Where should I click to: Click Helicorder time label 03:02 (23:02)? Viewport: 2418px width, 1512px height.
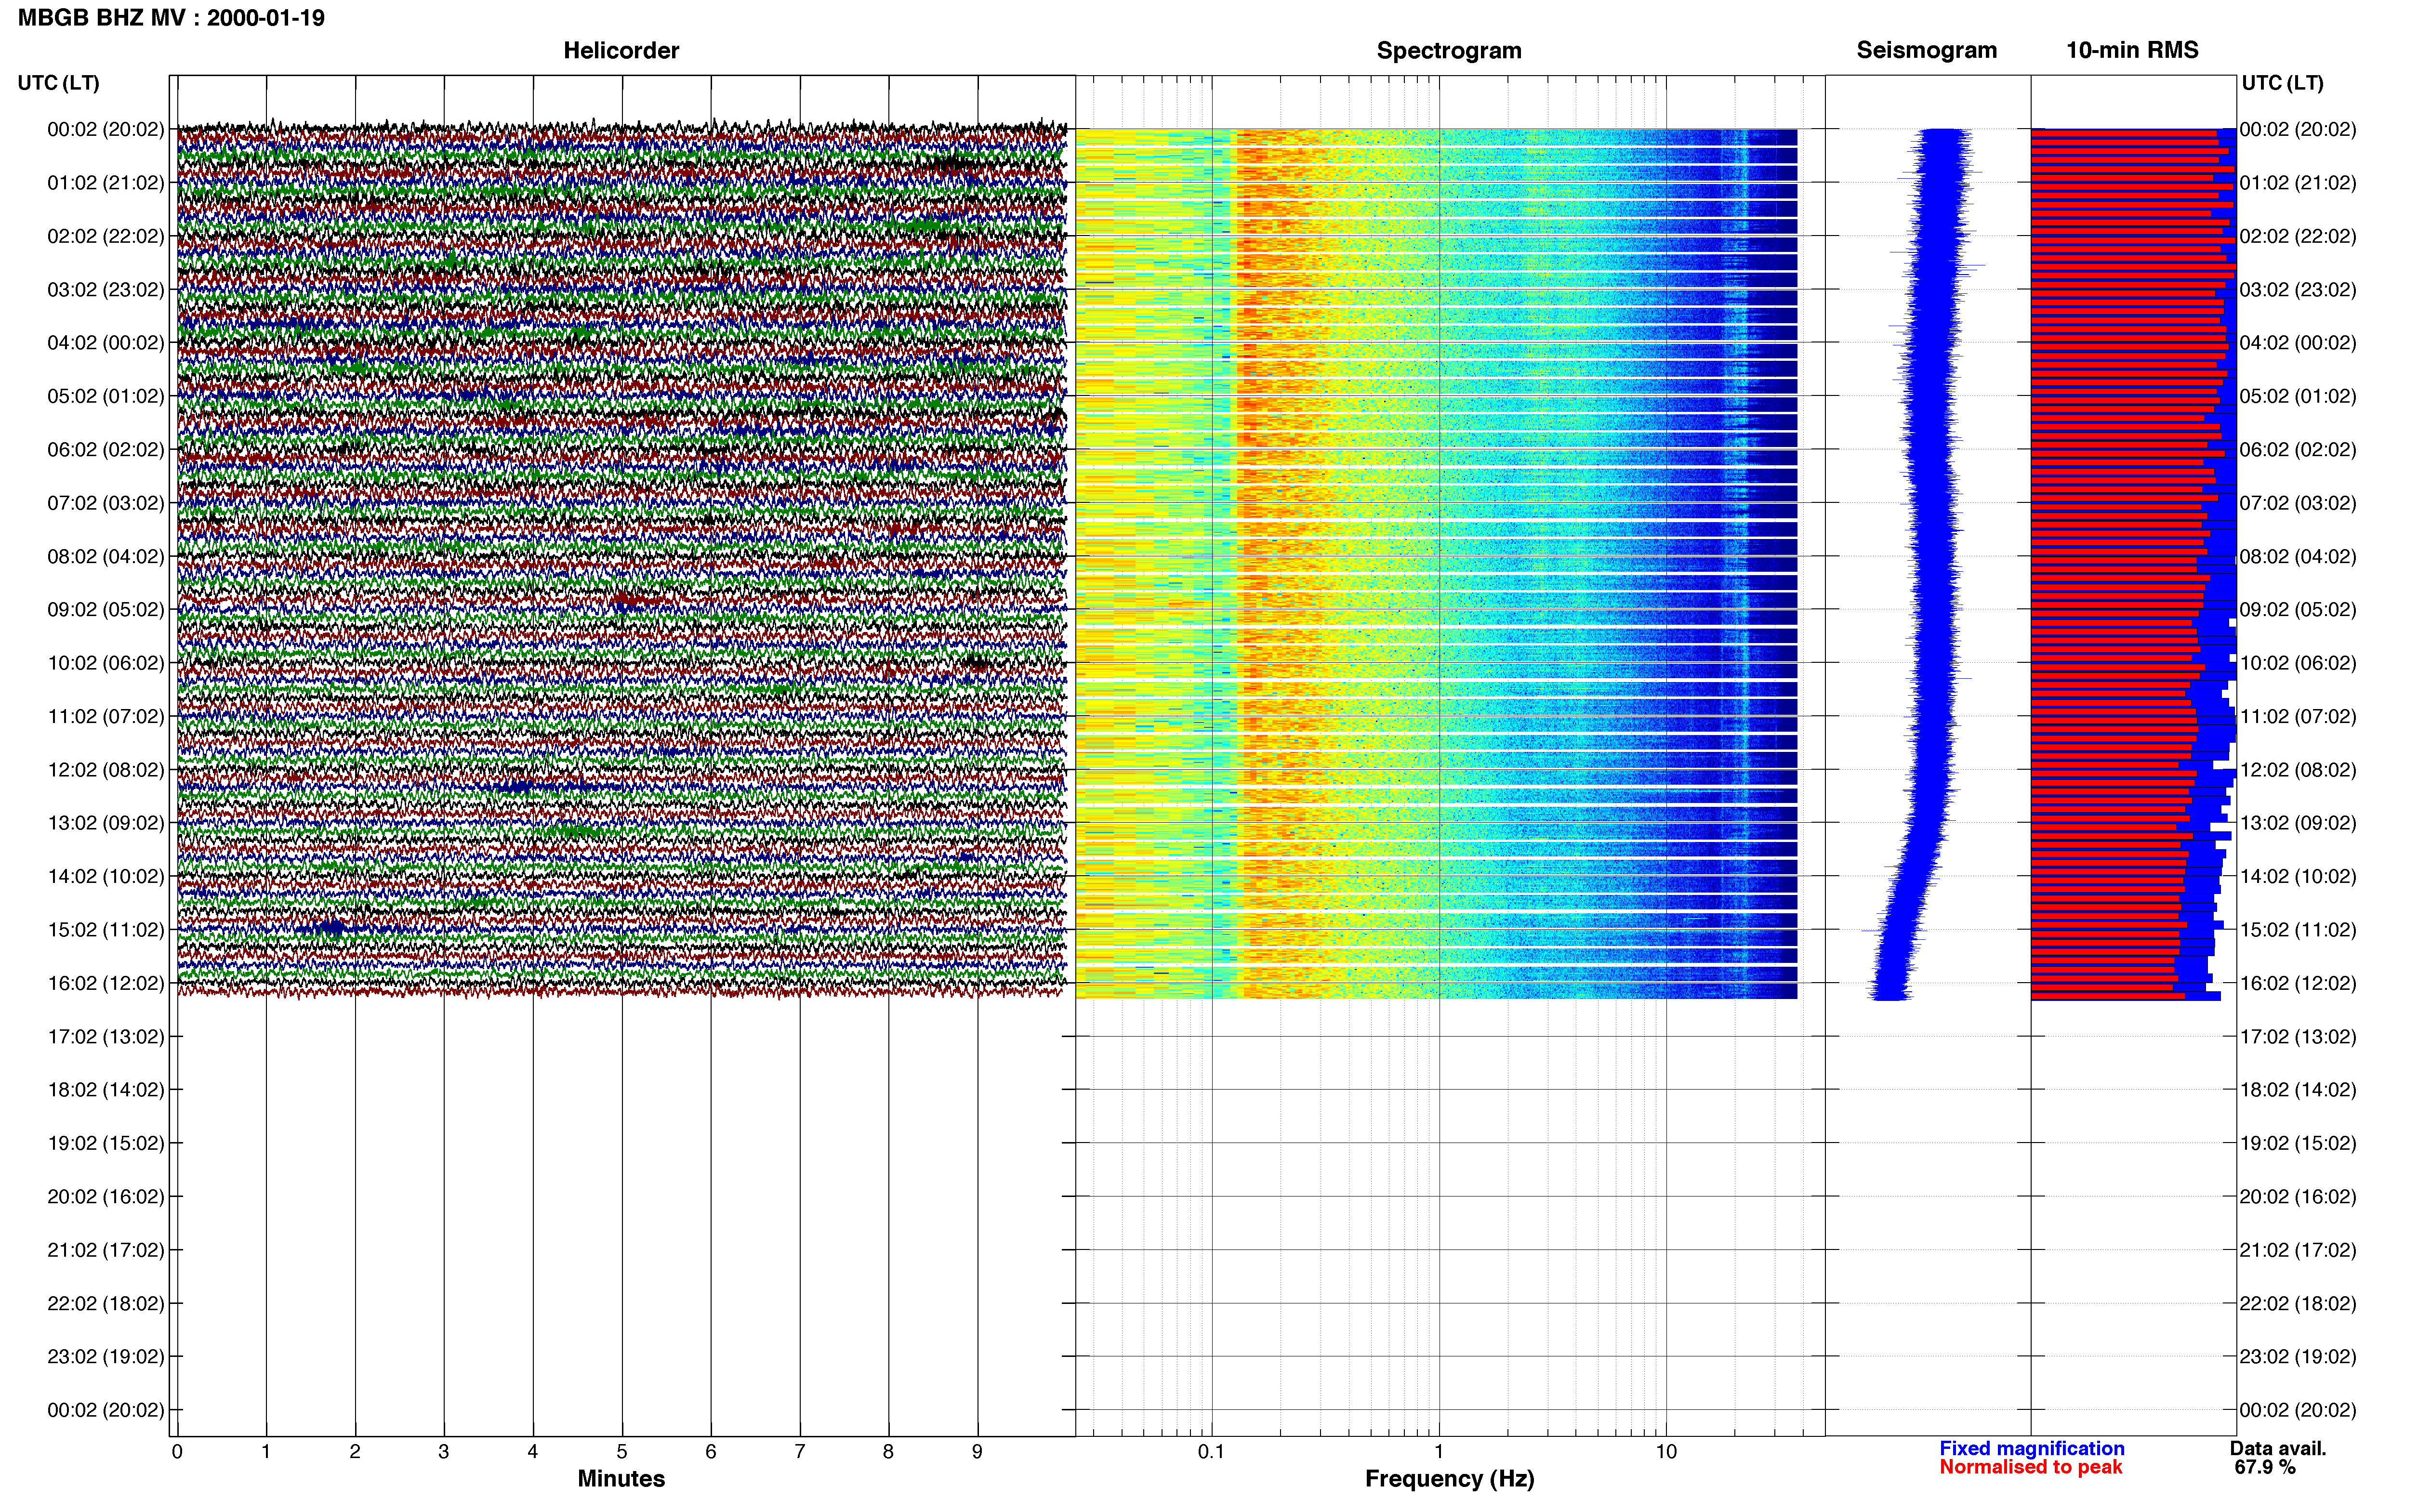pyautogui.click(x=106, y=290)
